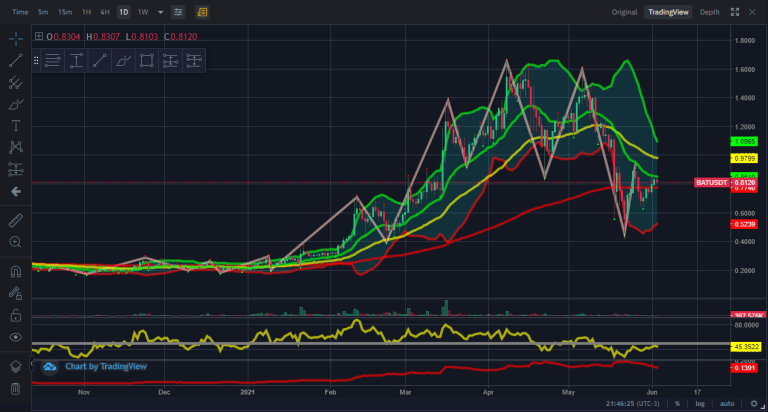Click the yellow 45.3522 indicator value
Image resolution: width=768 pixels, height=412 pixels.
click(745, 347)
